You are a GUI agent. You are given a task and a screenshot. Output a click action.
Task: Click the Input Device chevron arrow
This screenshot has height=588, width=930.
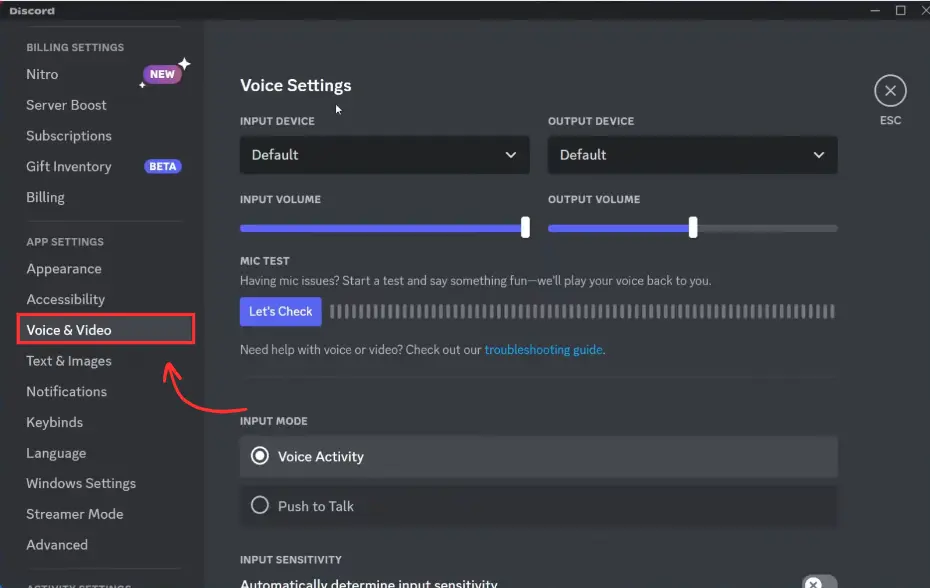click(510, 155)
